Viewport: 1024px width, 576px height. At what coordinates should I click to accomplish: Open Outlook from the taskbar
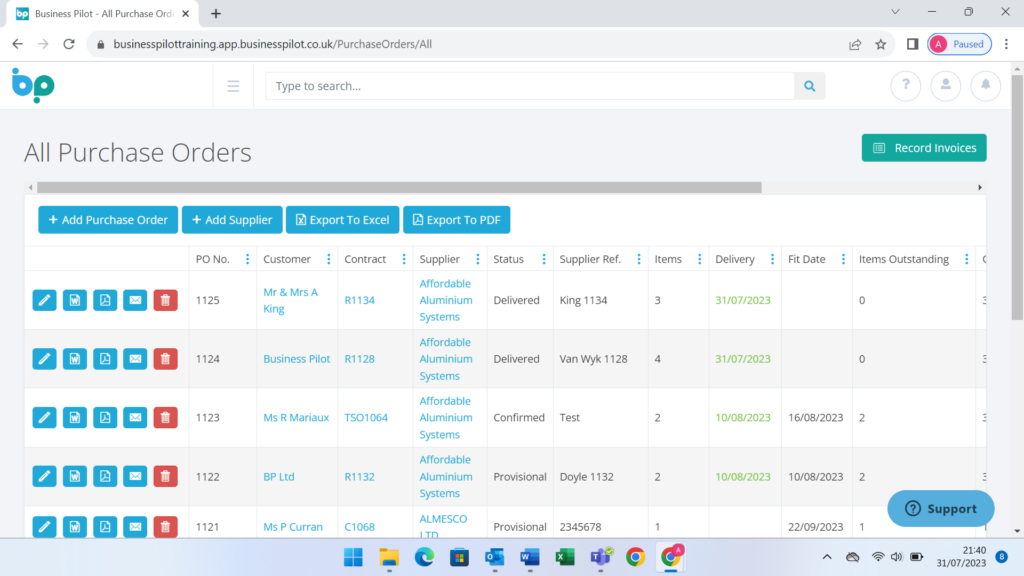click(494, 557)
